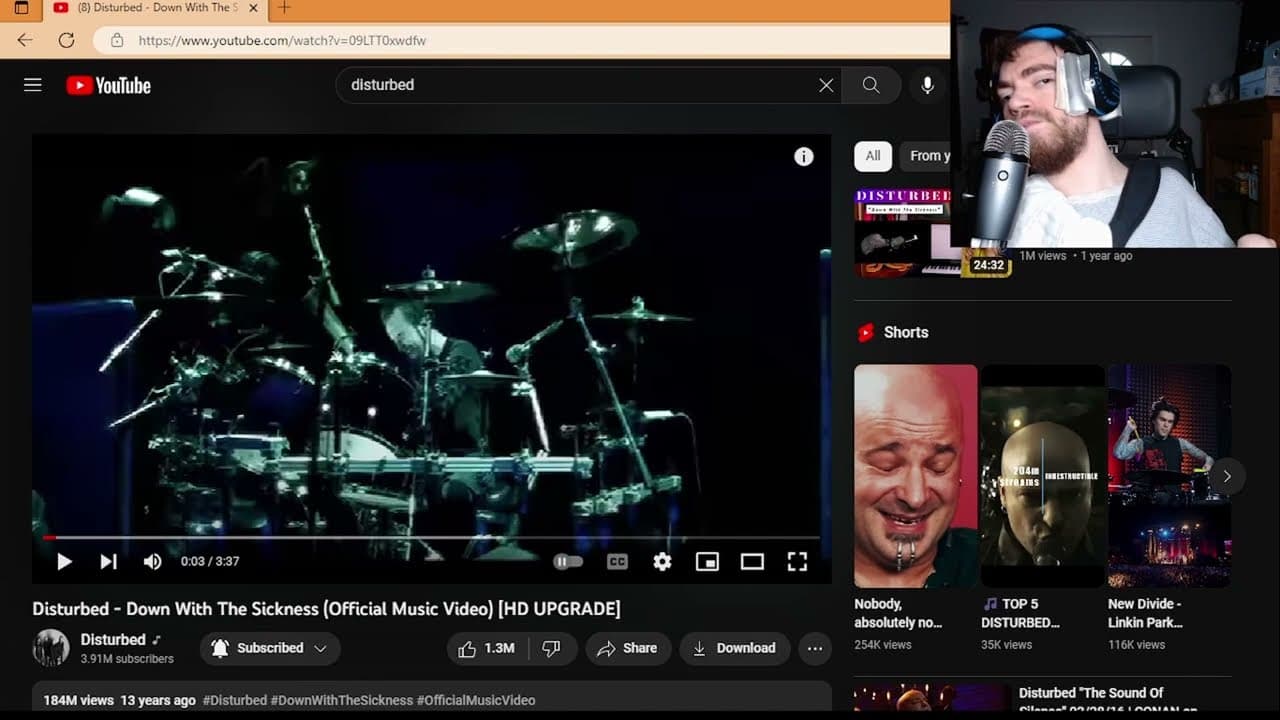Open the New Divide - Linkin Park short
The image size is (1280, 720).
pos(1170,476)
